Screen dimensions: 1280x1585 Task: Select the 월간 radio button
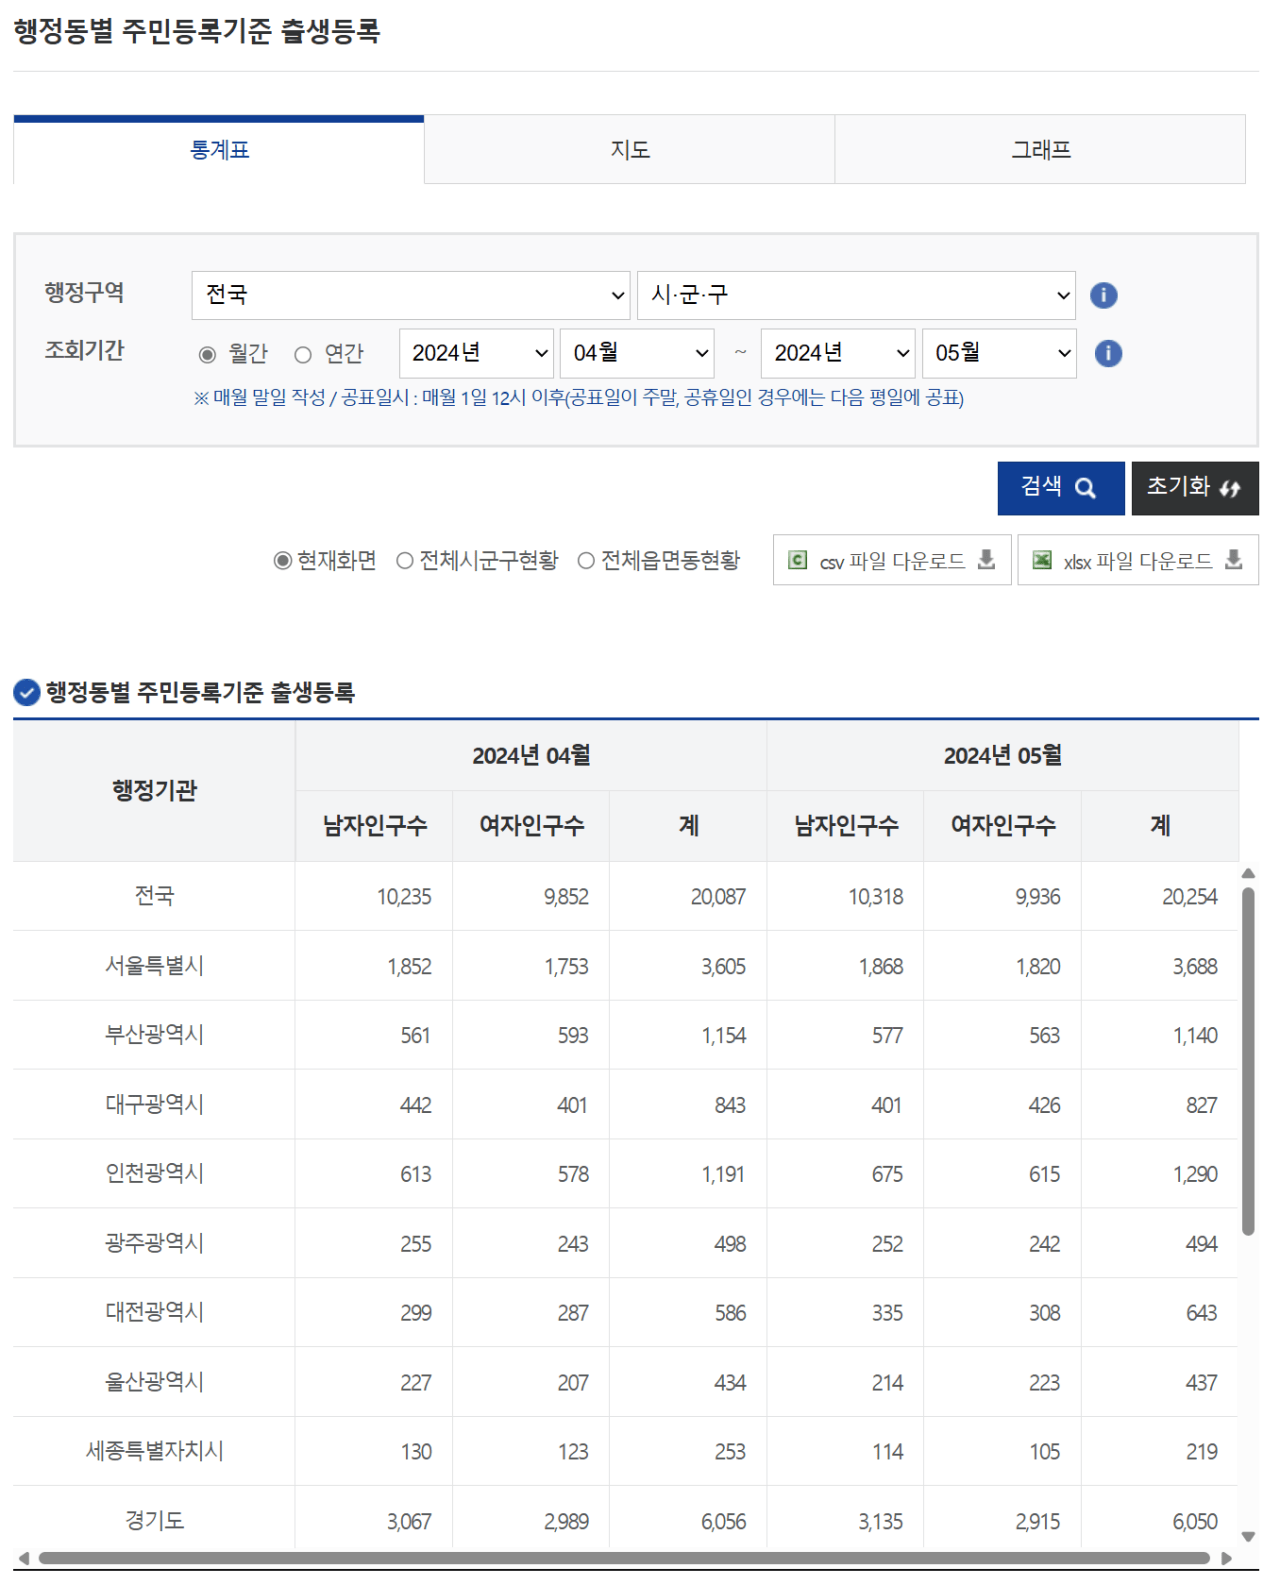207,354
